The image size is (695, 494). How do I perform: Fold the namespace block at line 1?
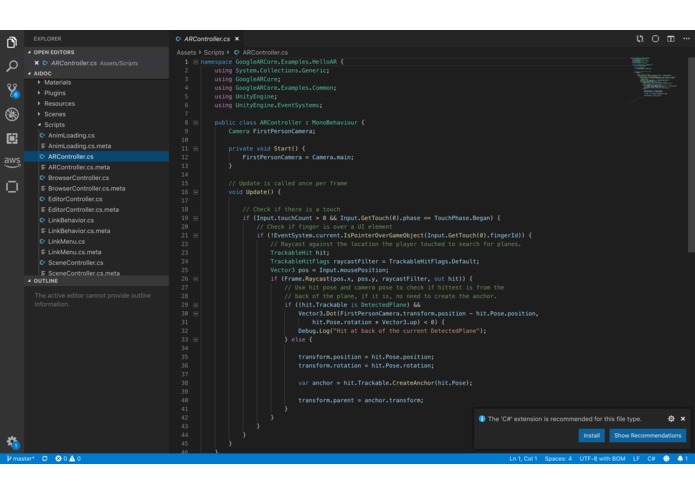[x=195, y=62]
